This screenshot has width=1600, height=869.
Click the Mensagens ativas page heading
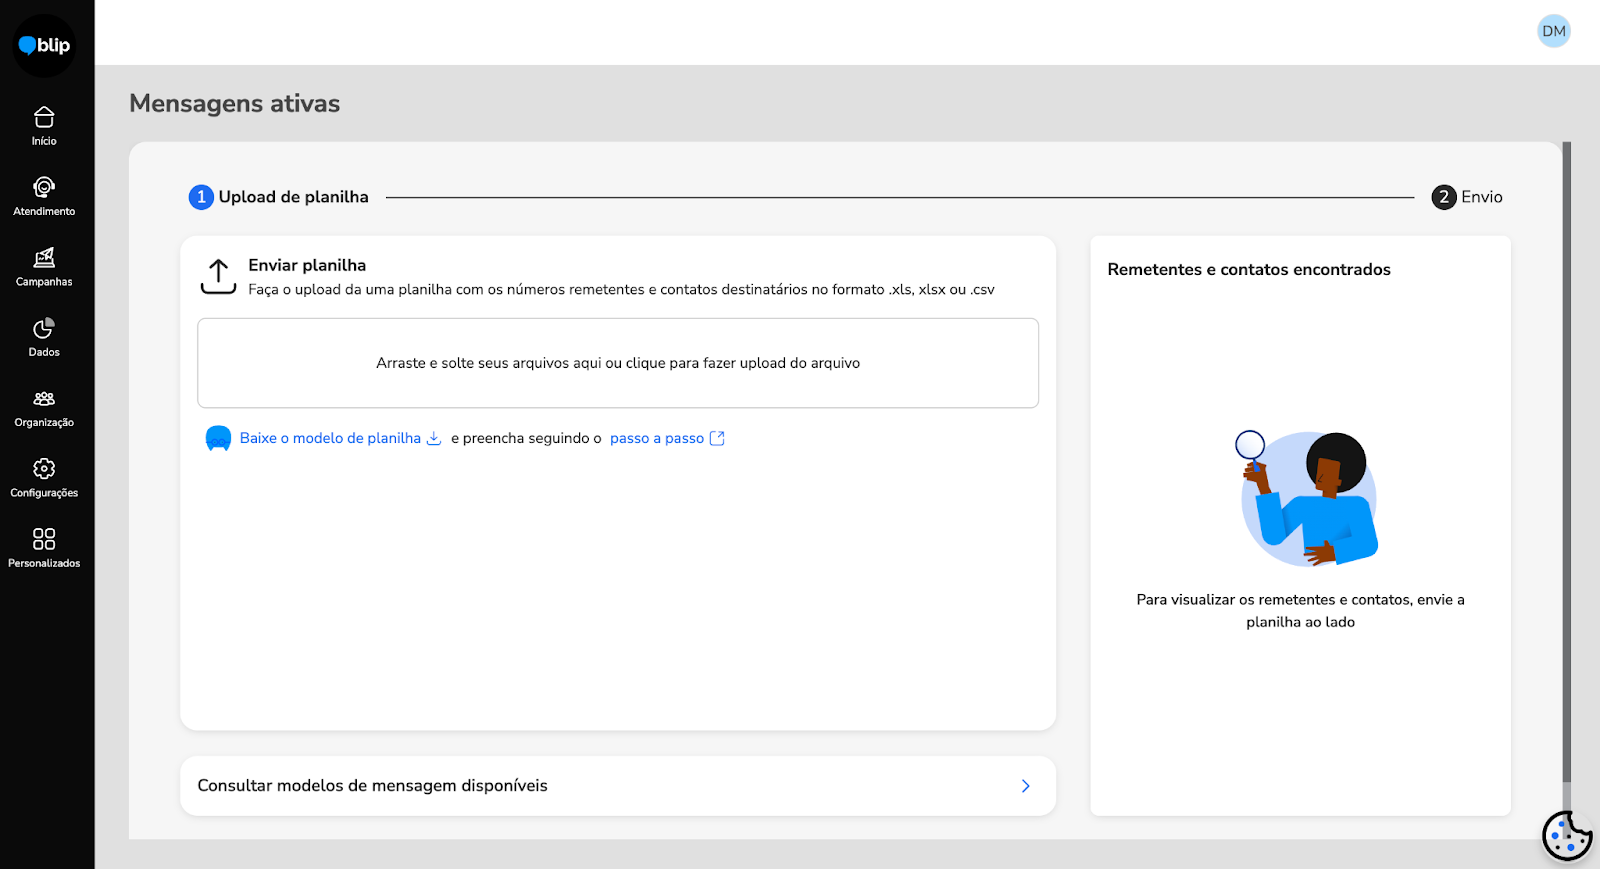point(235,103)
